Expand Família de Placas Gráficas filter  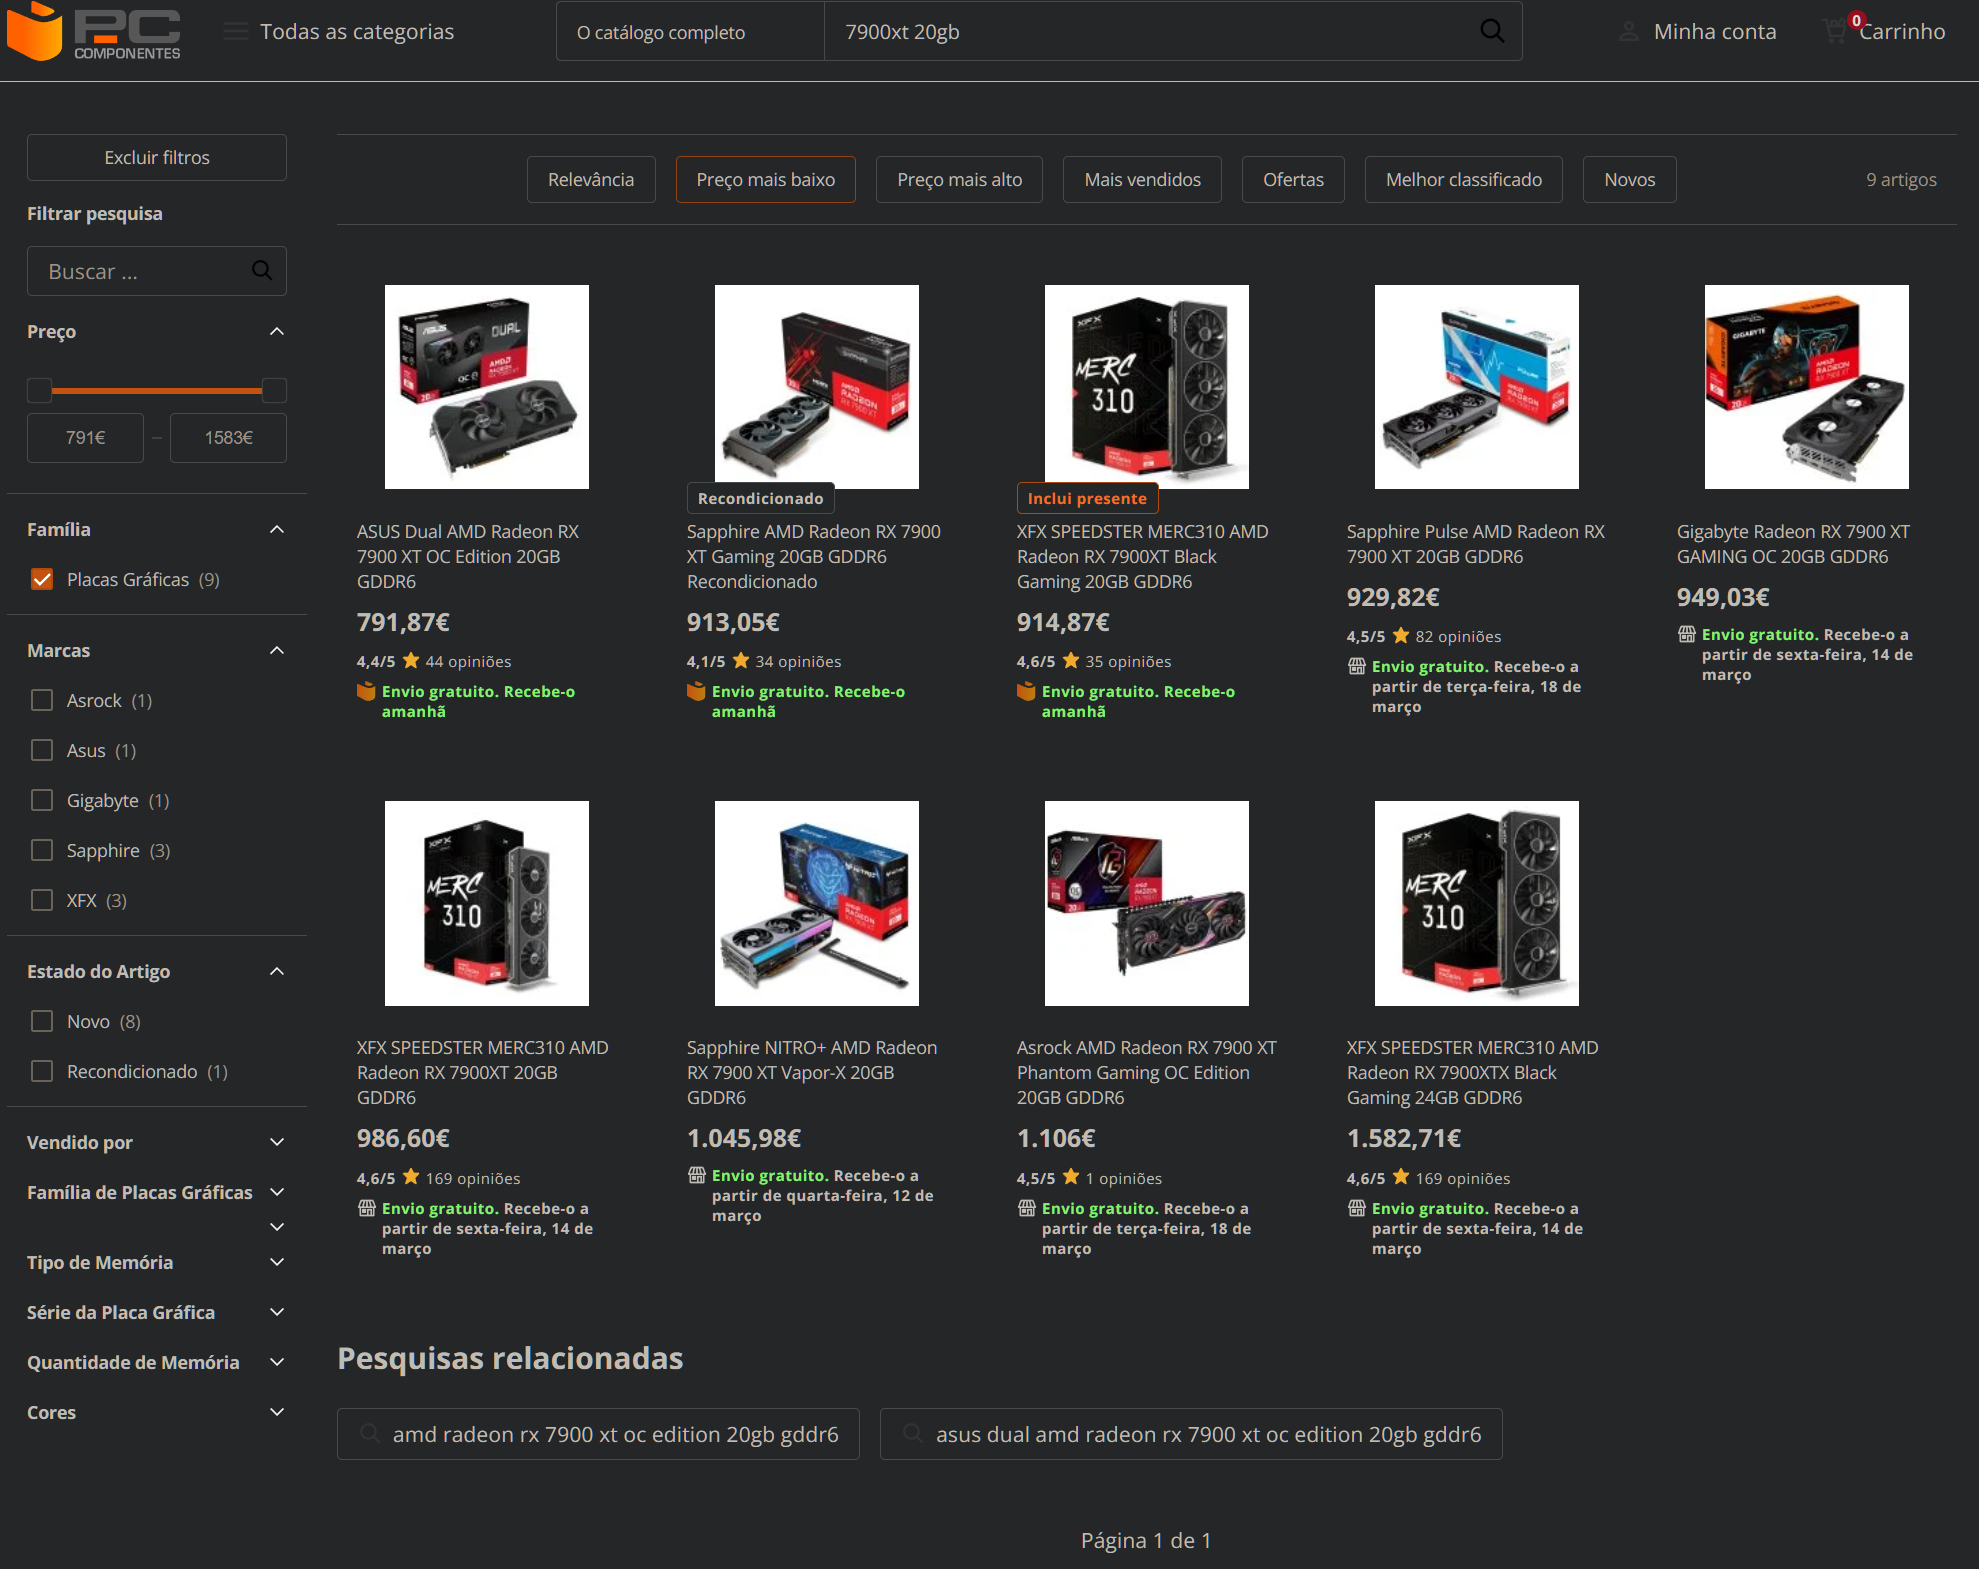[x=277, y=1192]
